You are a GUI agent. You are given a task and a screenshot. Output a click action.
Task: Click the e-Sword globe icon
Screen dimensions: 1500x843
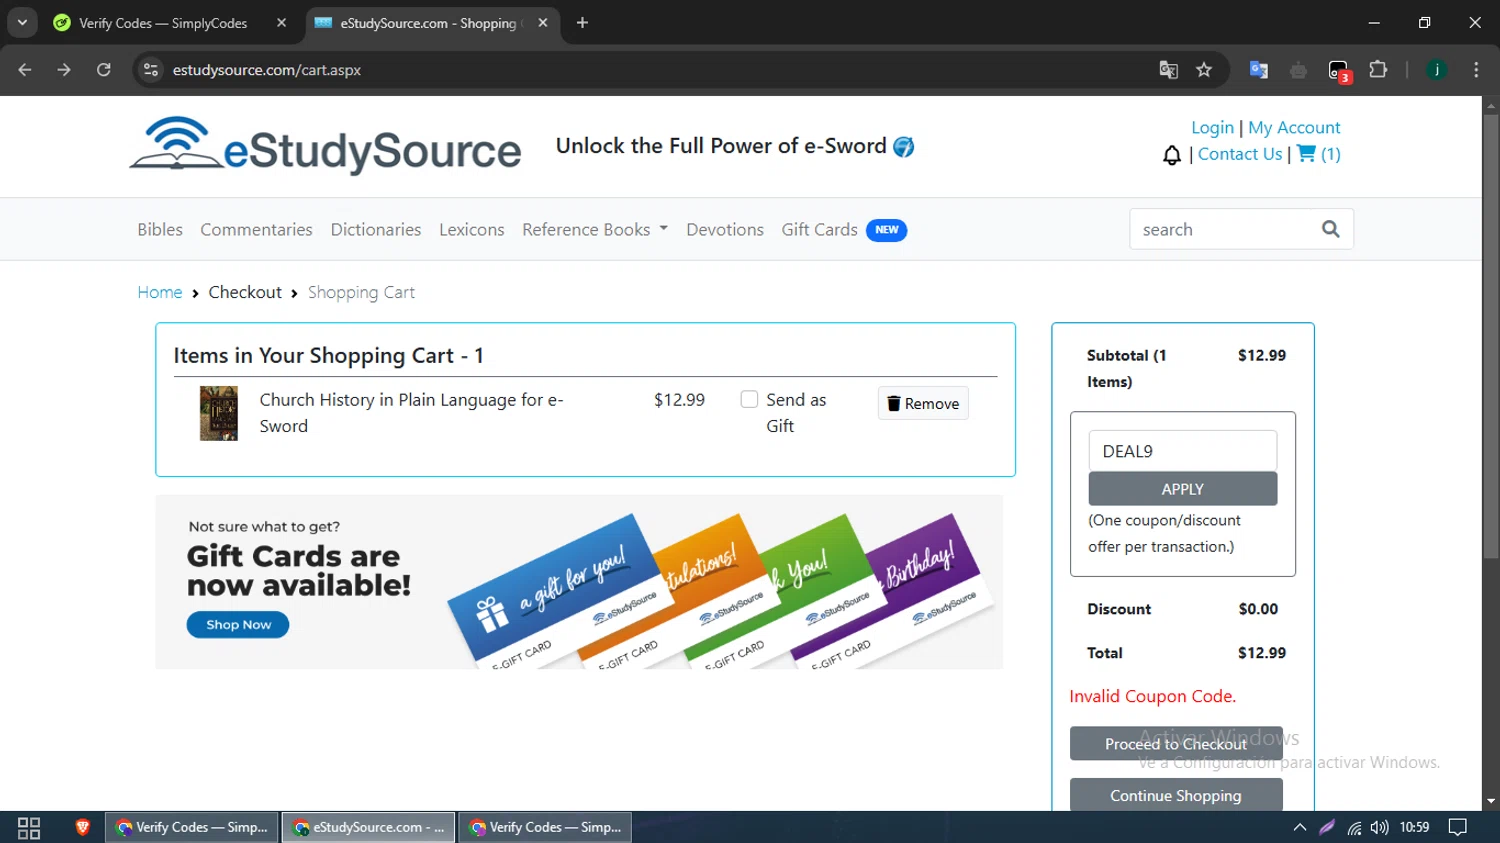point(903,147)
